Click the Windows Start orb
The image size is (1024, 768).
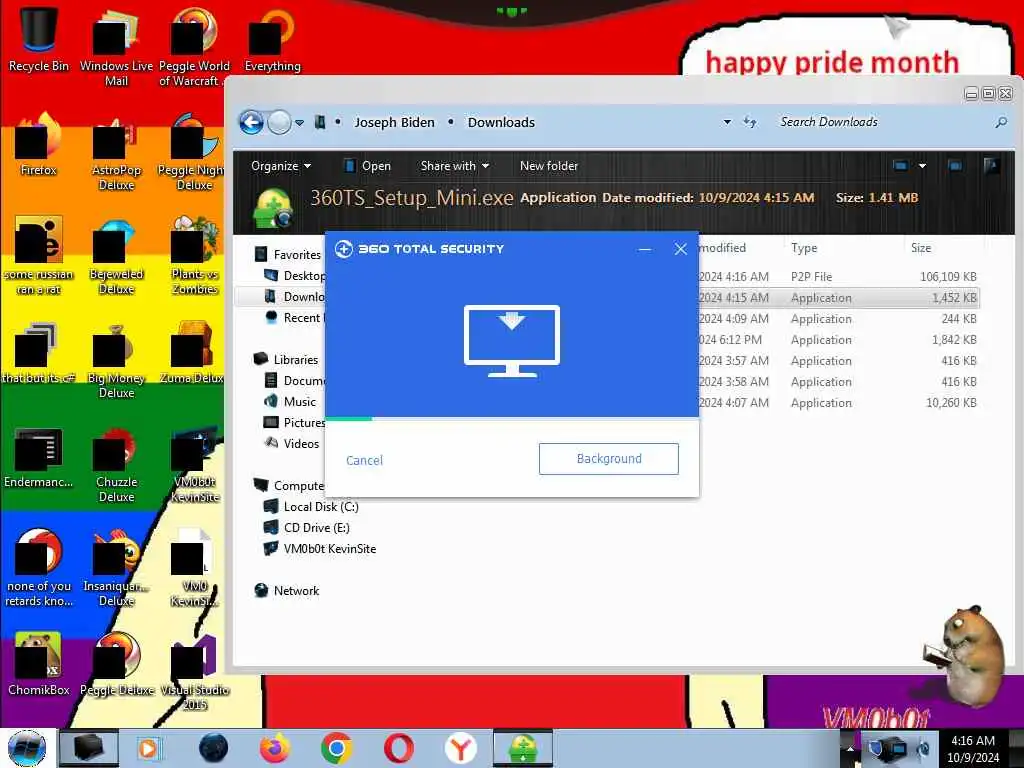pos(27,748)
